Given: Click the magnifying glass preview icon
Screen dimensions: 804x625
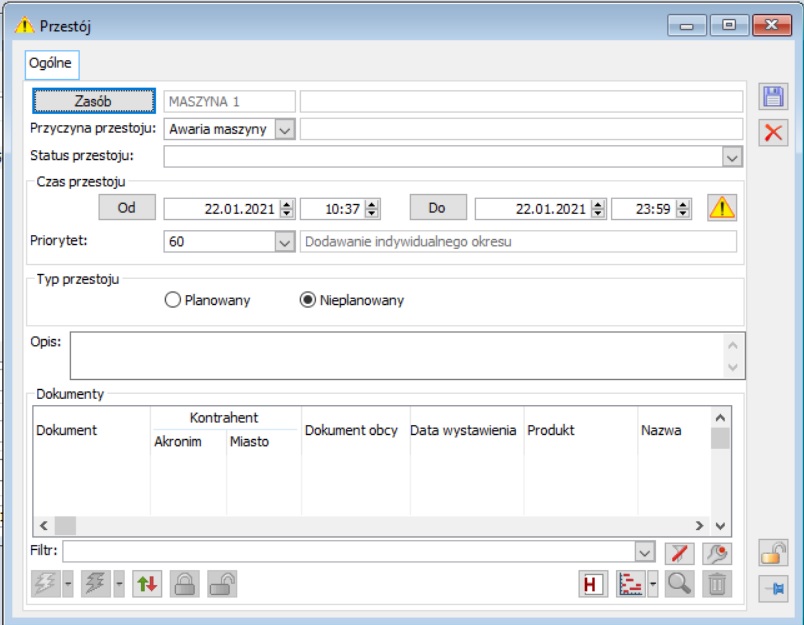Looking at the screenshot, I should pyautogui.click(x=679, y=584).
